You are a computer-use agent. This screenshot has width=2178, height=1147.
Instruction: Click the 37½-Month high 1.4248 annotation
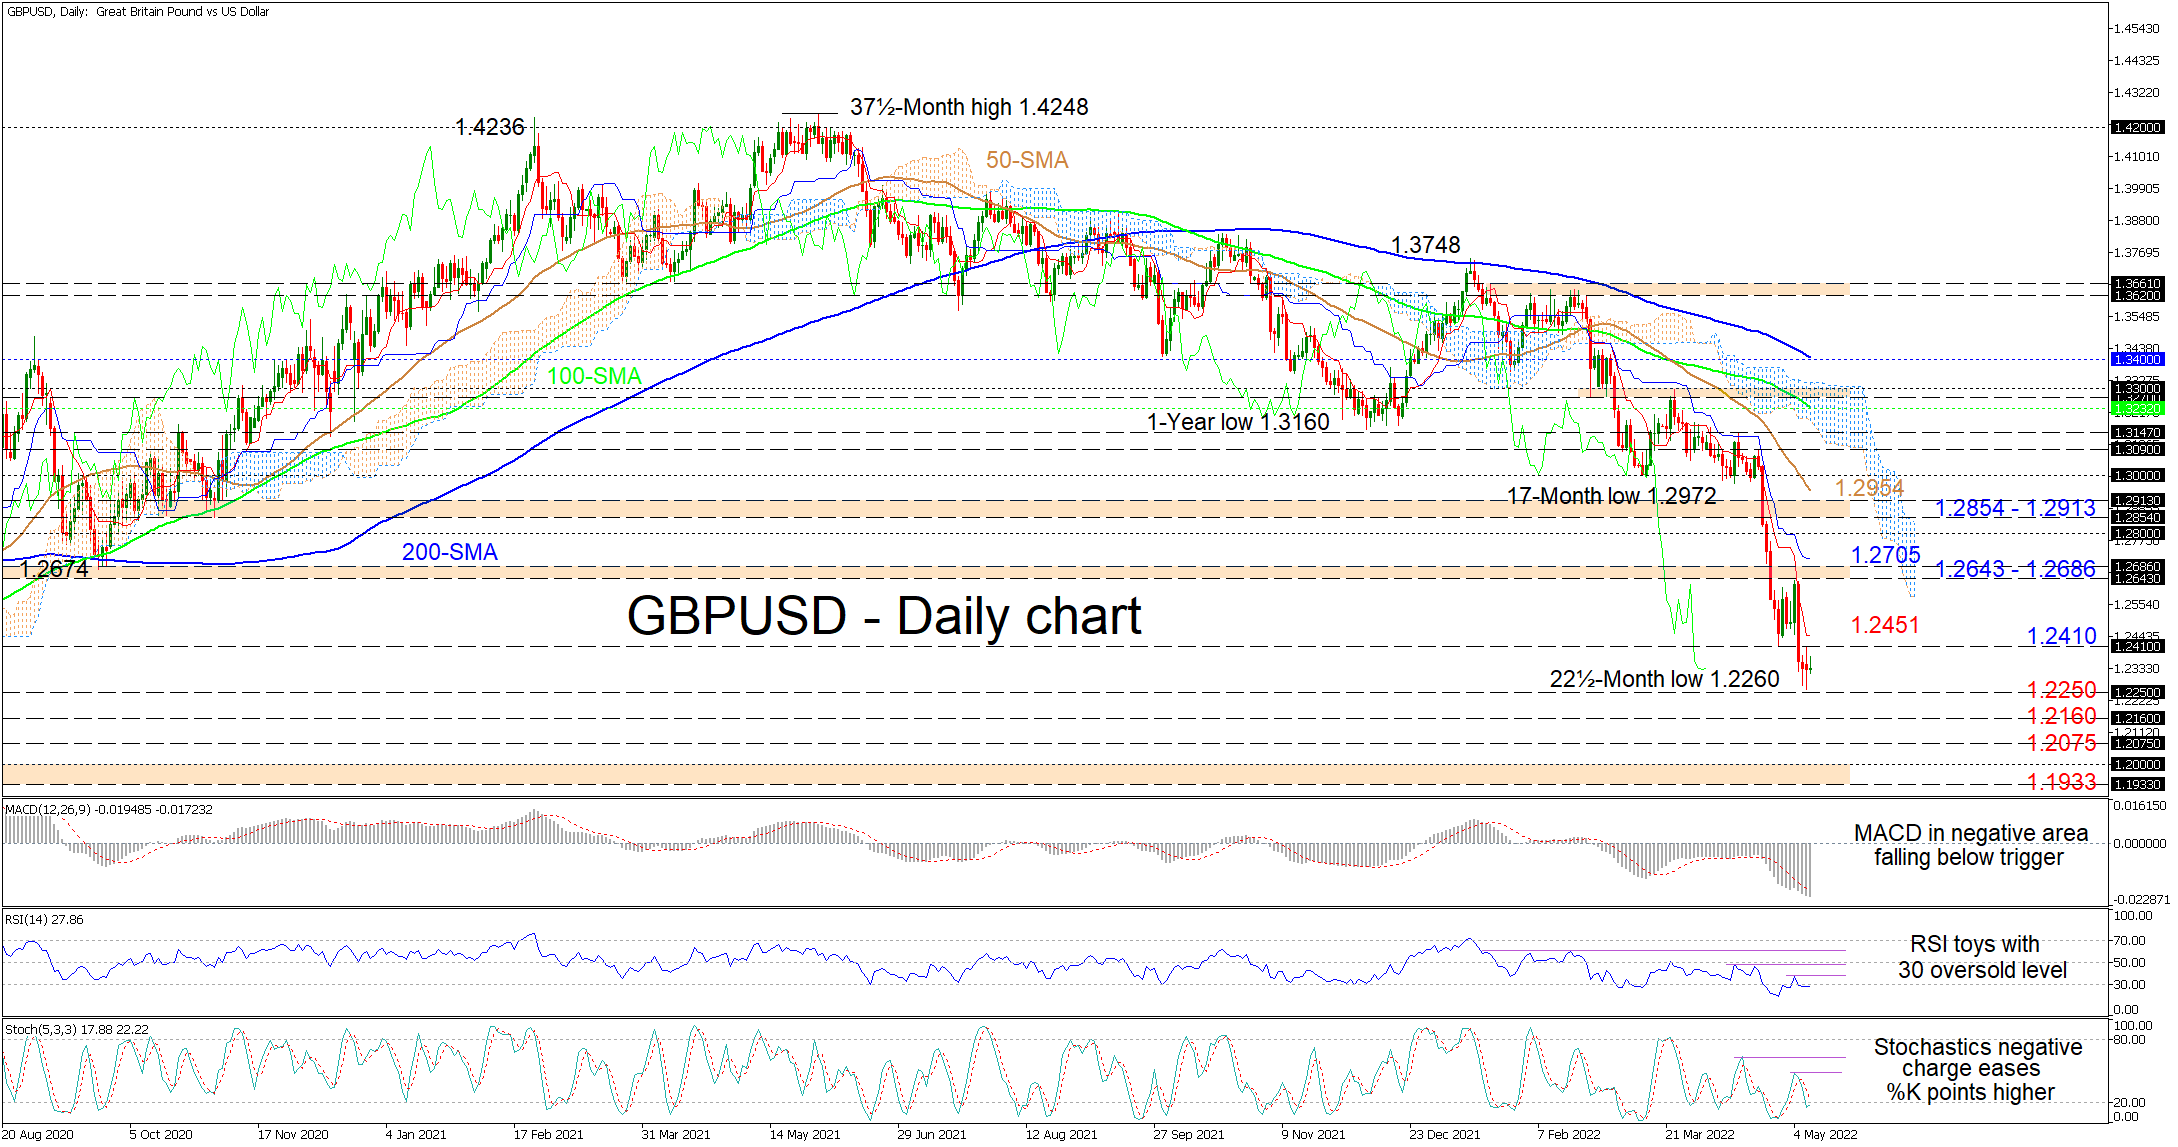968,107
